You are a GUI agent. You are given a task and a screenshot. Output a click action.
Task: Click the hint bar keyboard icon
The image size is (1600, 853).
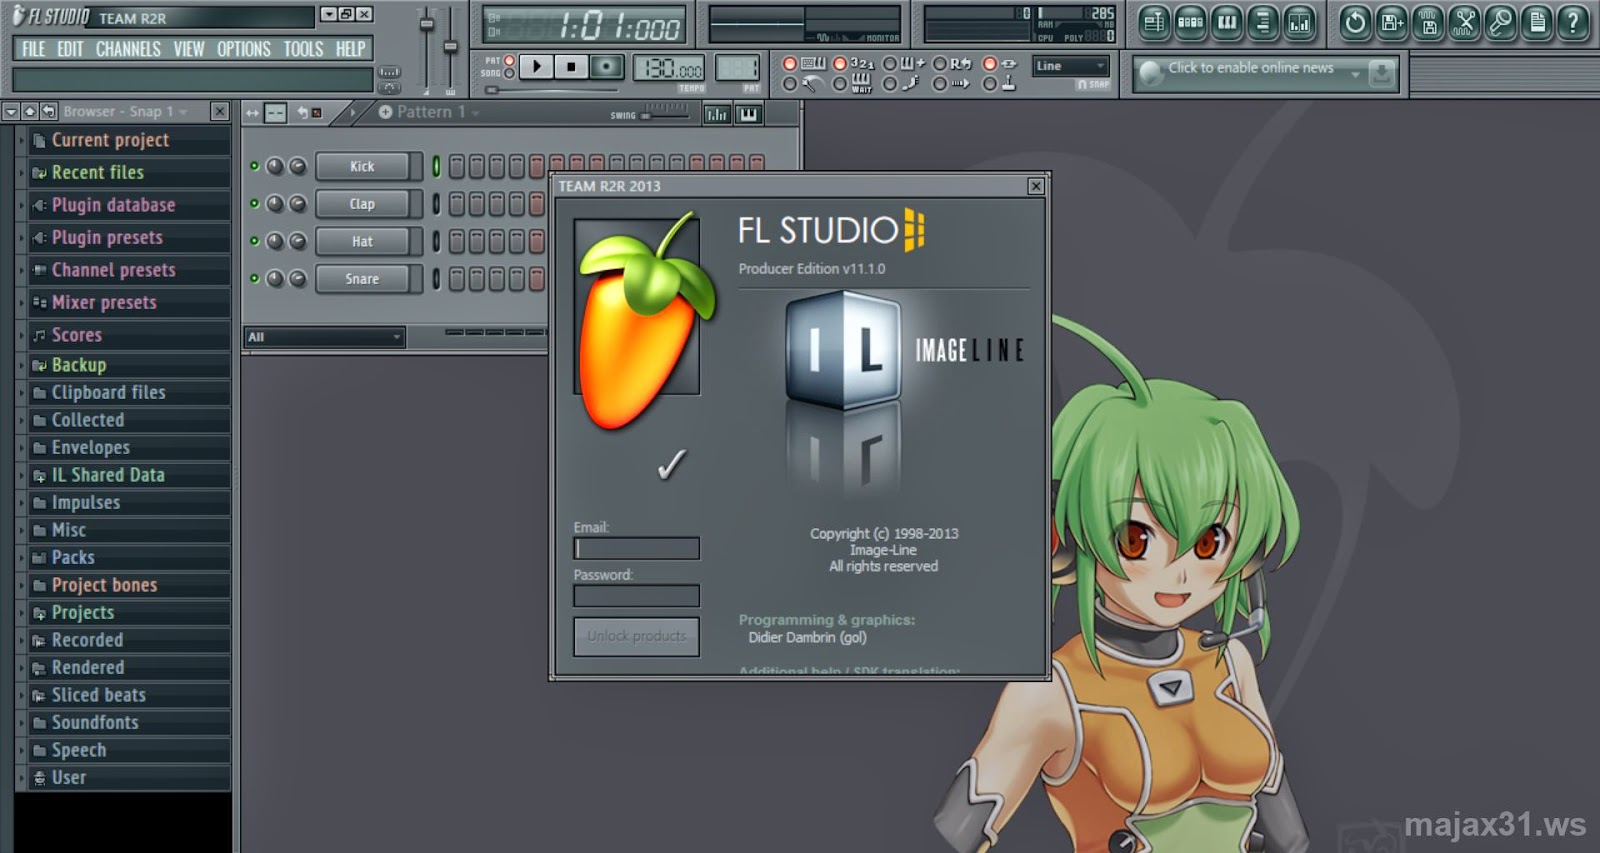tap(389, 72)
